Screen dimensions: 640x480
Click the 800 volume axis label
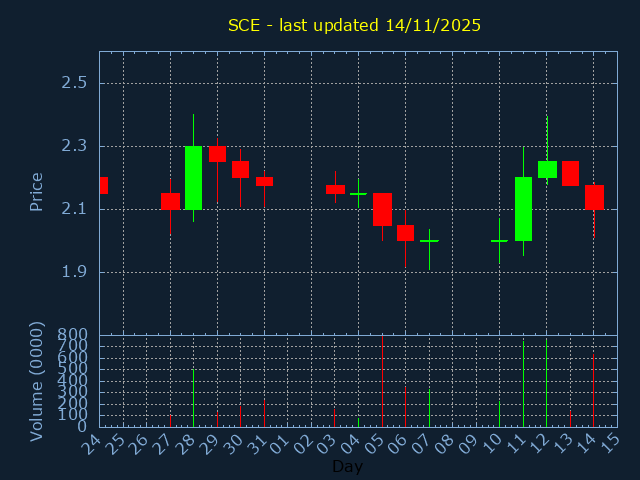tap(74, 335)
